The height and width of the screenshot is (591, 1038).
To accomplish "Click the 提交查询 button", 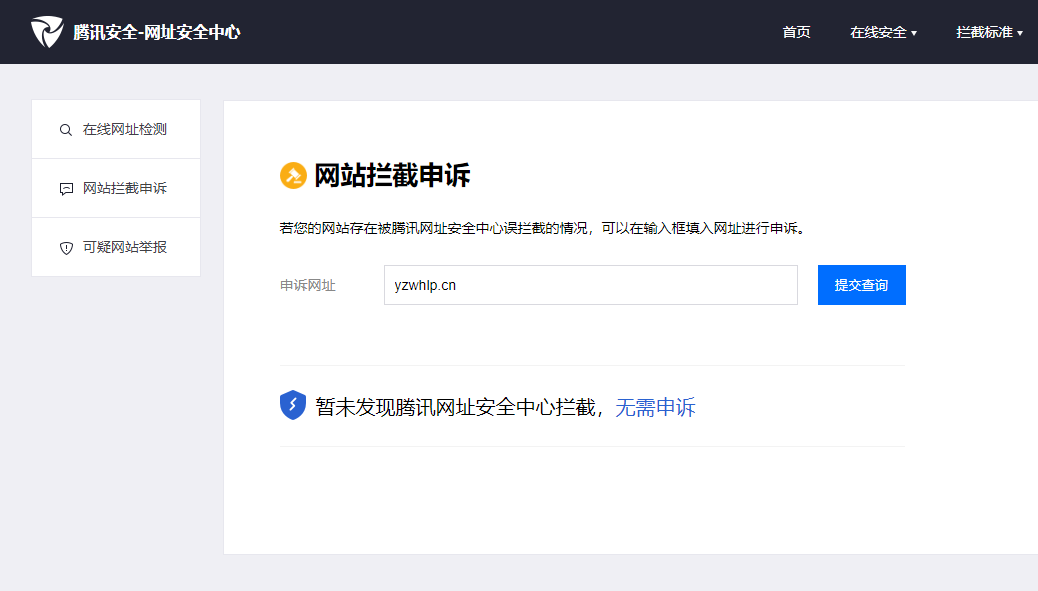I will click(861, 285).
